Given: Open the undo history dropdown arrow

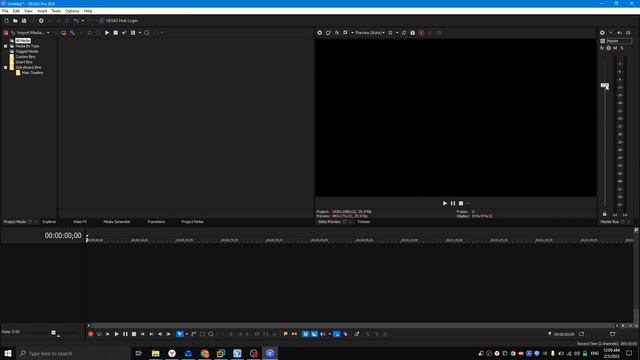Looking at the screenshot, I should 82,20.
